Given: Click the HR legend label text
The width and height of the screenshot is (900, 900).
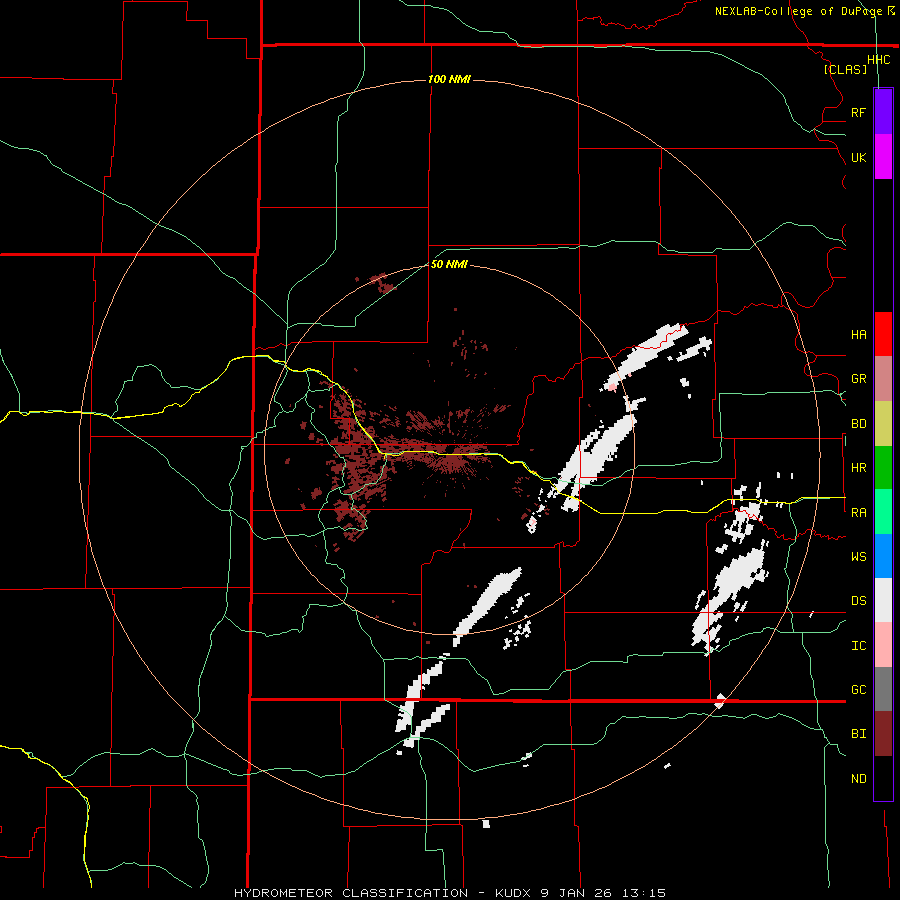Looking at the screenshot, I should tap(858, 468).
